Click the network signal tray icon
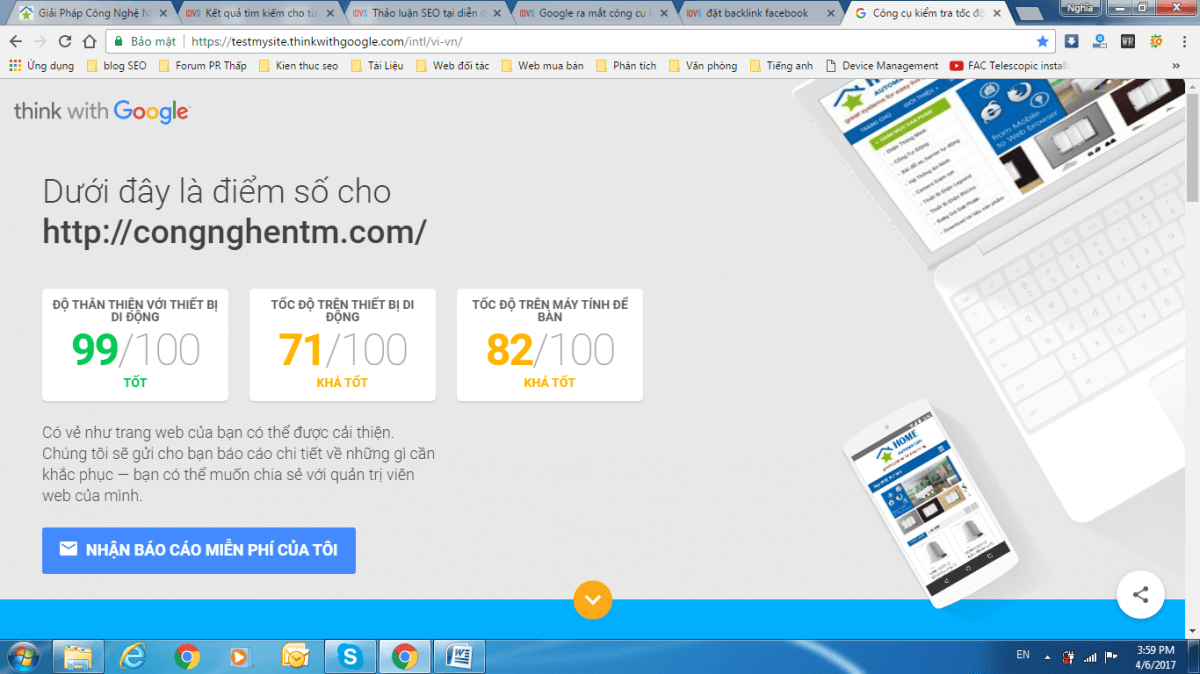 (x=1091, y=657)
